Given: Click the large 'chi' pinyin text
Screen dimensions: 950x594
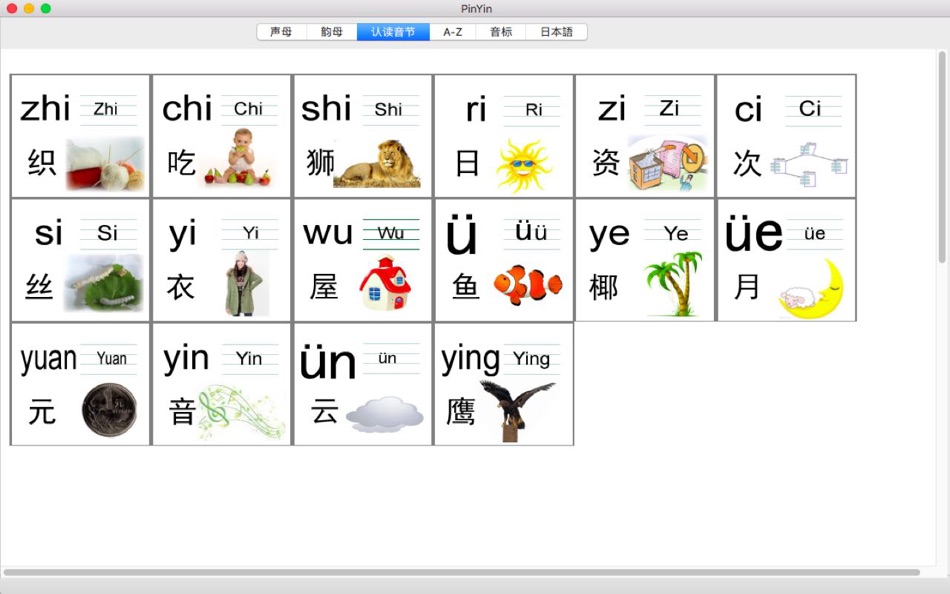Looking at the screenshot, I should [x=187, y=108].
